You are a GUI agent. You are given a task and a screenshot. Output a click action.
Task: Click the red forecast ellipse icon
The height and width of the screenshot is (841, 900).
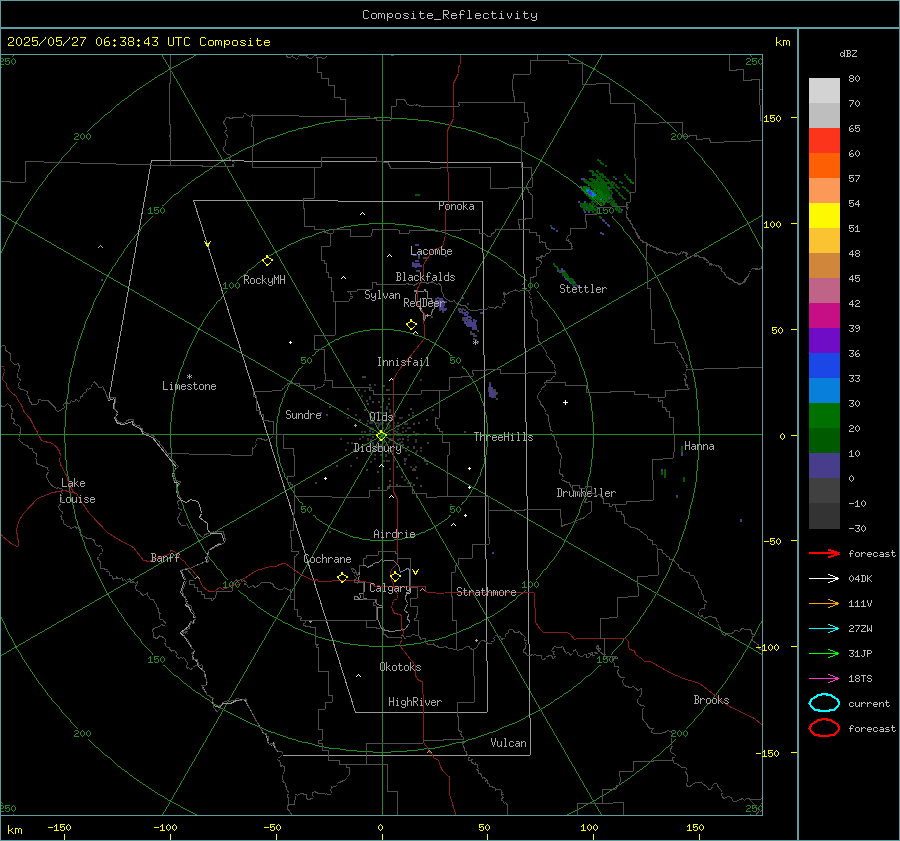coord(824,728)
